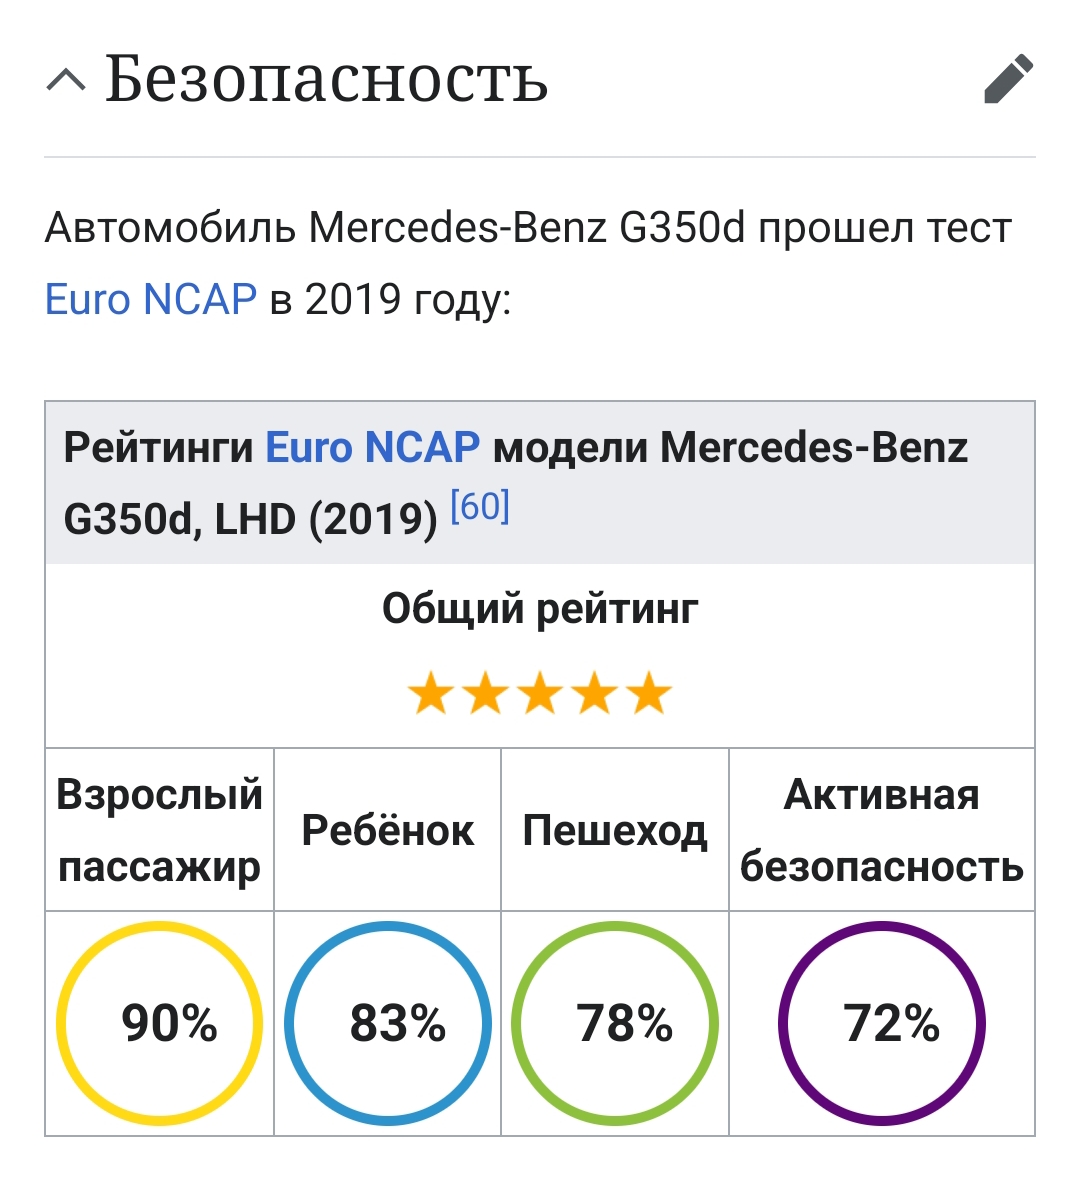Open the Euro NCAP link in the paragraph
This screenshot has height=1184, width=1080.
pyautogui.click(x=151, y=300)
